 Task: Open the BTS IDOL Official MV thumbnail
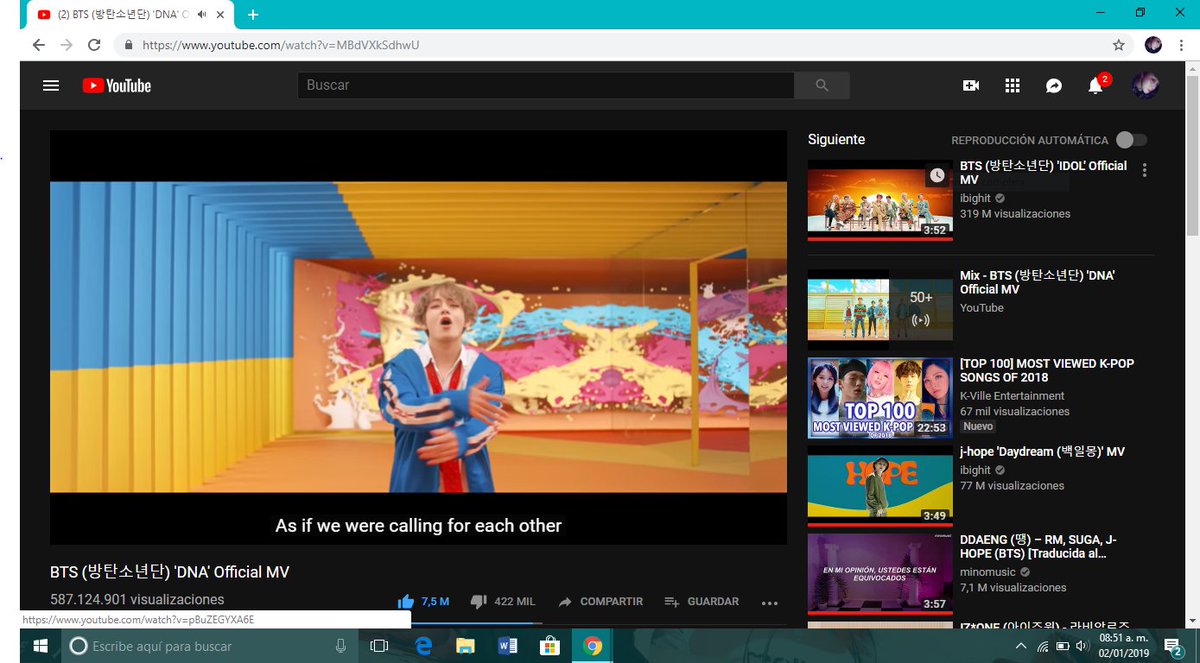click(x=880, y=200)
